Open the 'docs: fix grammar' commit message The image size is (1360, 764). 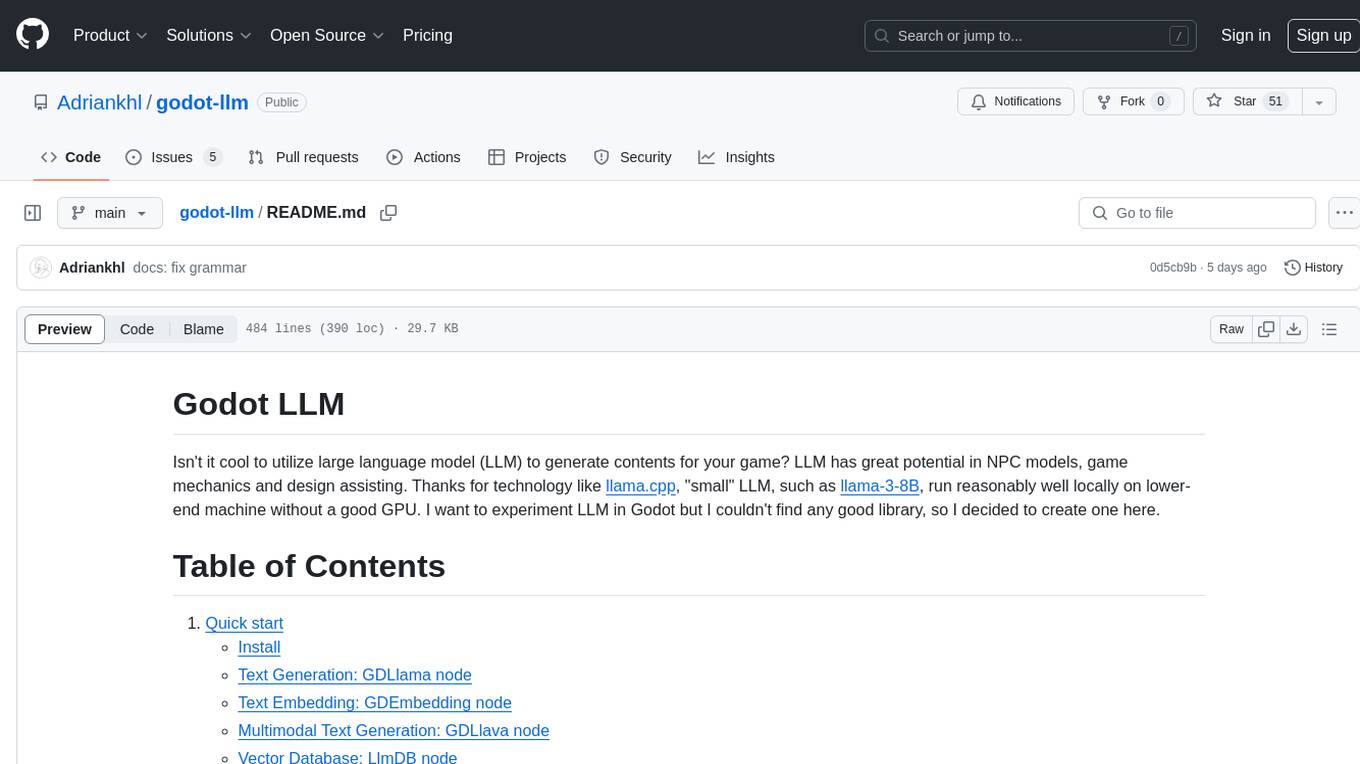click(x=190, y=268)
